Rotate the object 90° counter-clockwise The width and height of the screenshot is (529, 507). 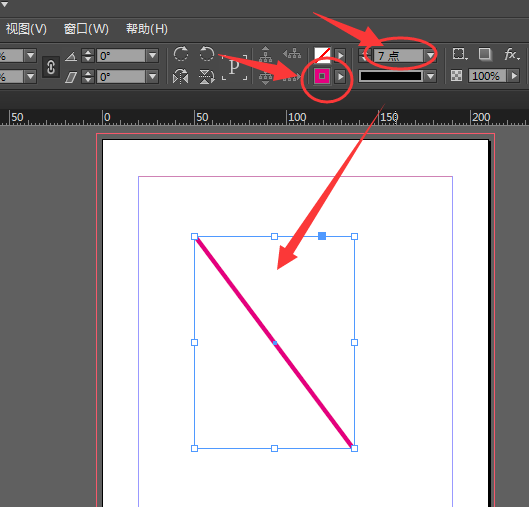pyautogui.click(x=206, y=54)
